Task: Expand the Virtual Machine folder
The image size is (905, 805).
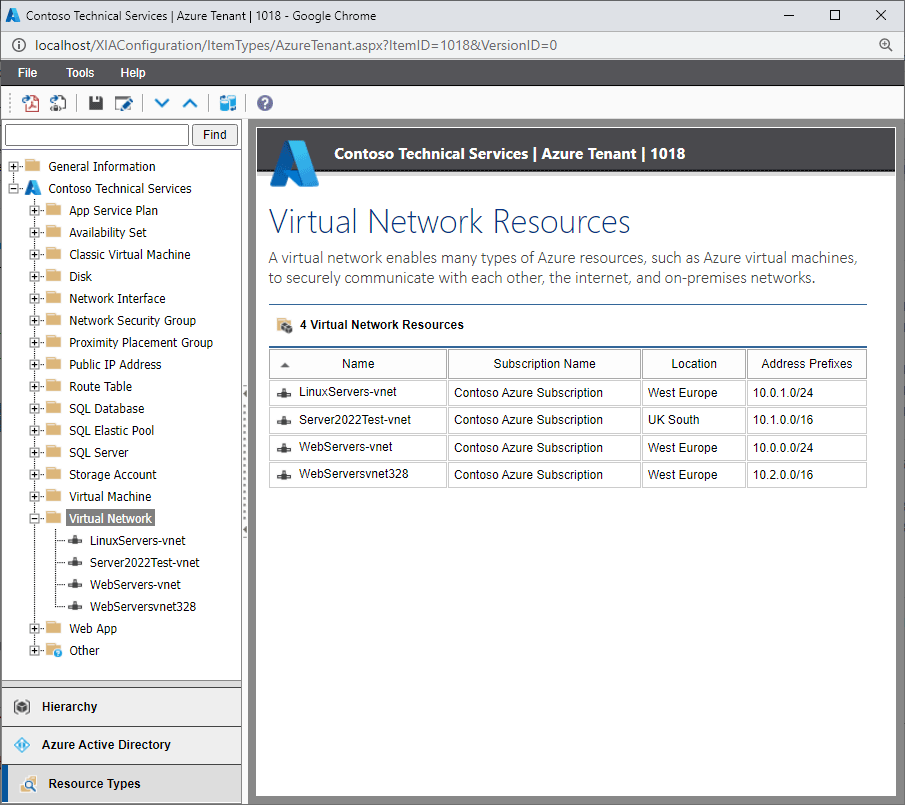Action: (35, 496)
